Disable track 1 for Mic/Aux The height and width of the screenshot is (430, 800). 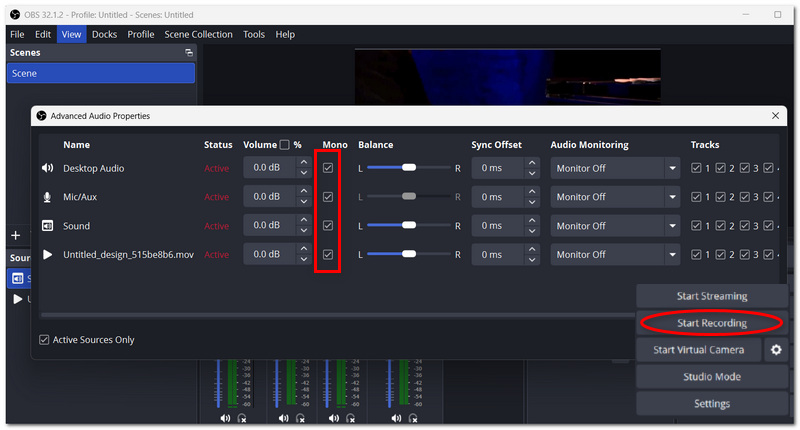coord(696,197)
